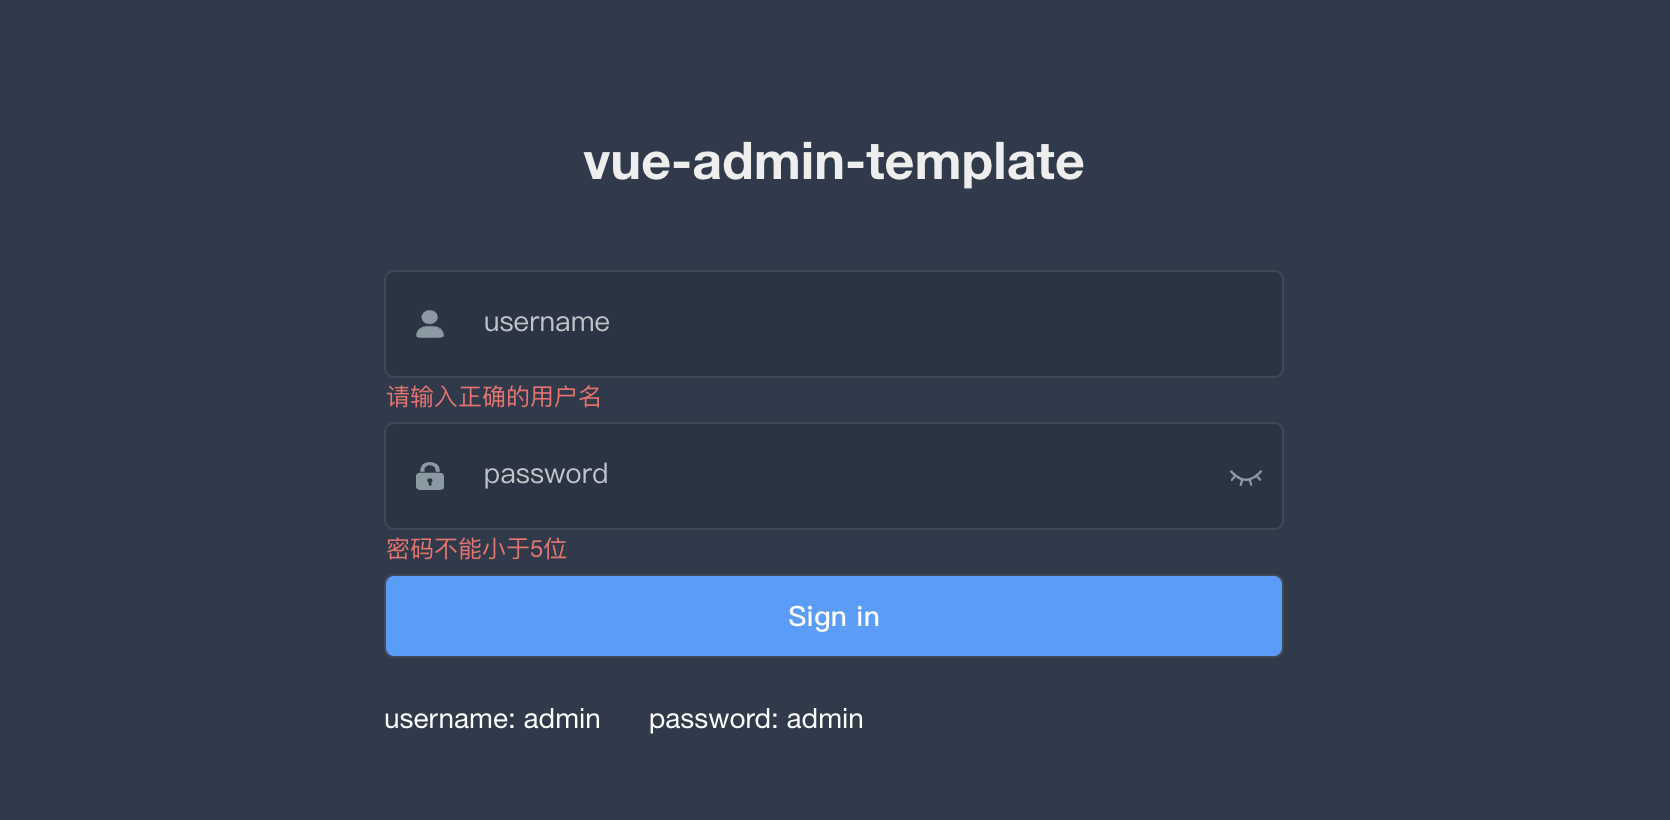Viewport: 1670px width, 820px height.
Task: Select the red error text under username field
Action: 493,397
